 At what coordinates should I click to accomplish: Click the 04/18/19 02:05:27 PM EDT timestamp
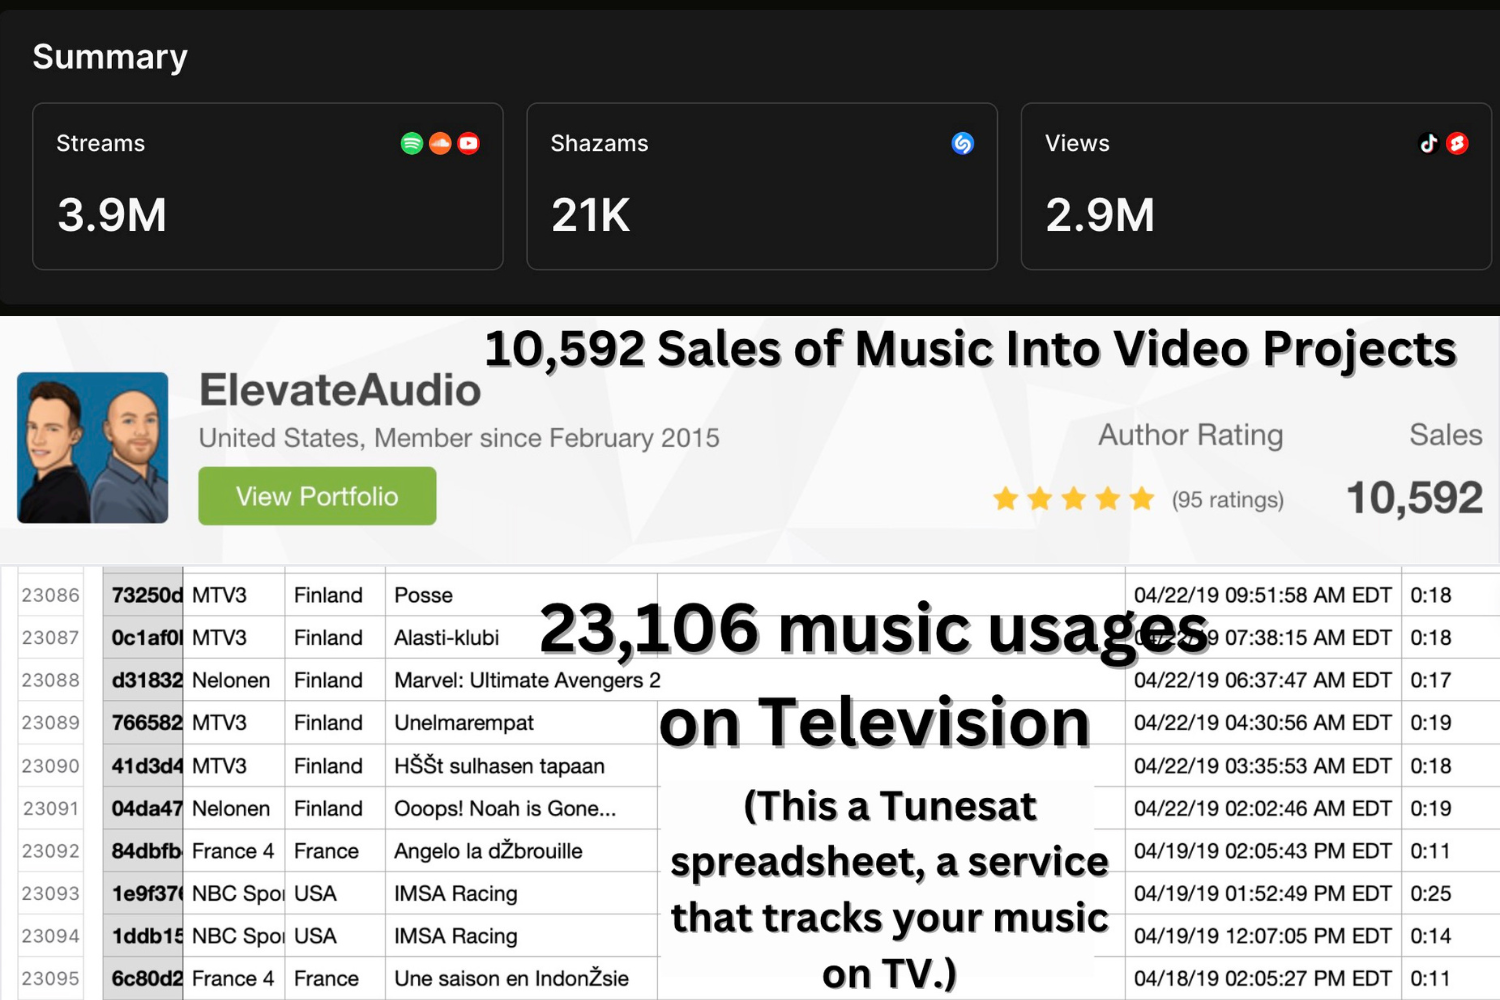point(1263,978)
